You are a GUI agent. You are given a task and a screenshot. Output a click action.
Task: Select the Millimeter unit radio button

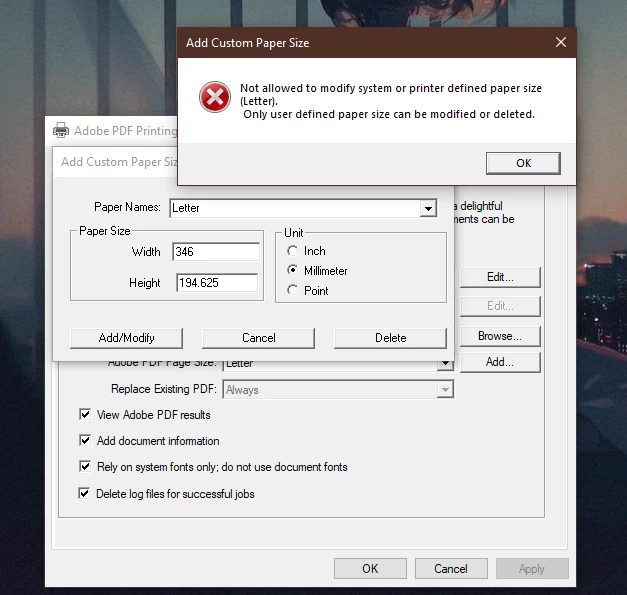[x=292, y=270]
